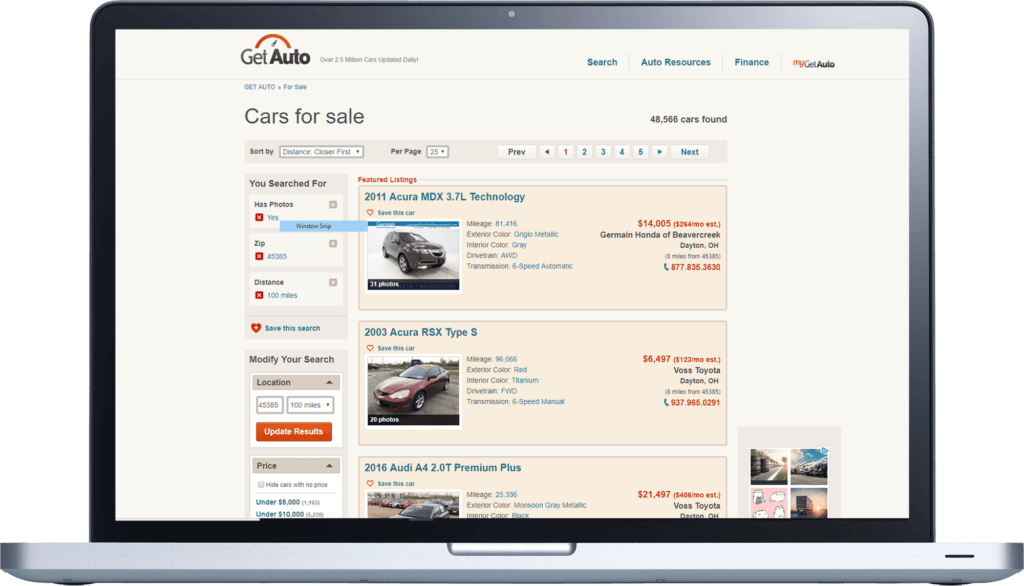Click heart icon for 2003 Acura RSX

point(370,348)
